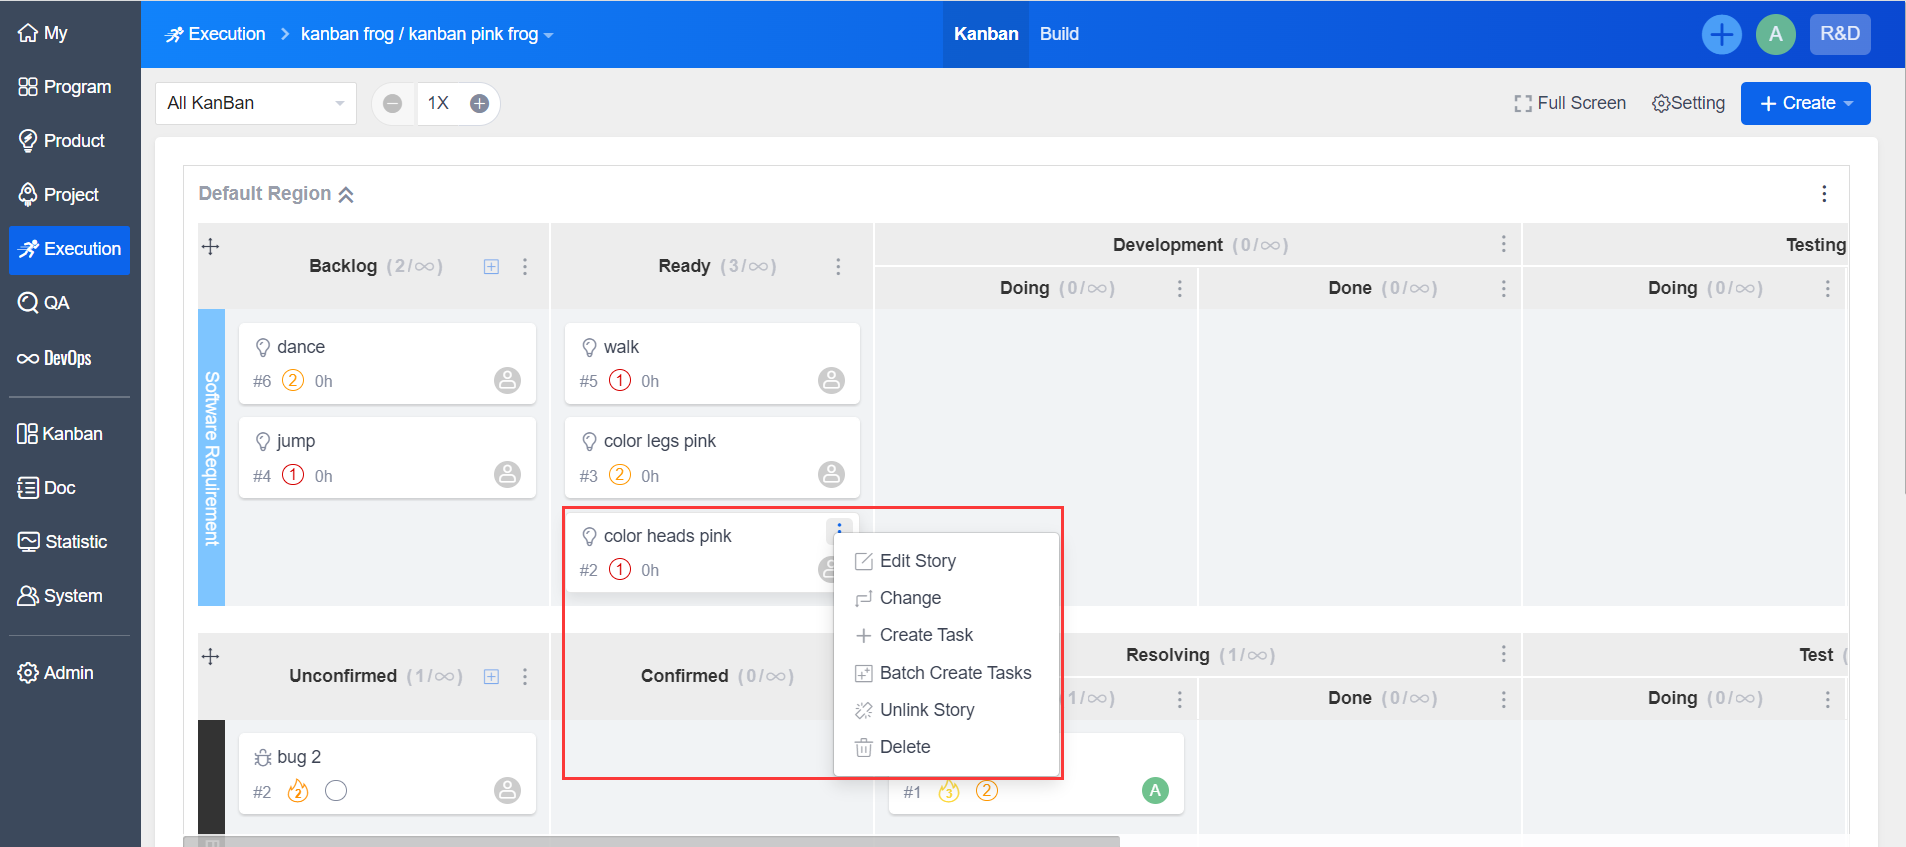Viewport: 1906px width, 847px height.
Task: Switch to the Build tab
Action: [x=1059, y=34]
